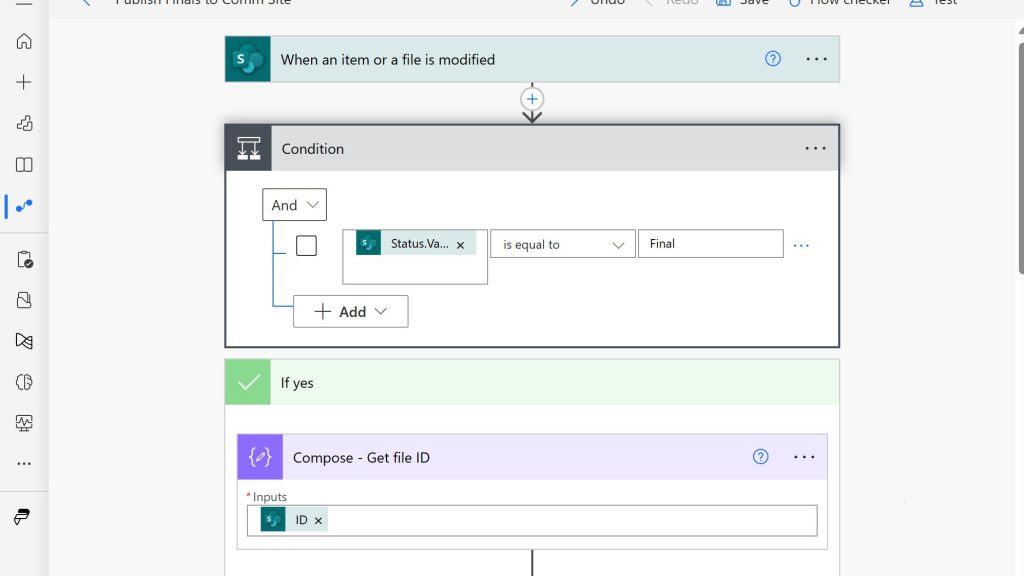Open the Learn book icon in sidebar
This screenshot has width=1024, height=576.
(x=24, y=165)
